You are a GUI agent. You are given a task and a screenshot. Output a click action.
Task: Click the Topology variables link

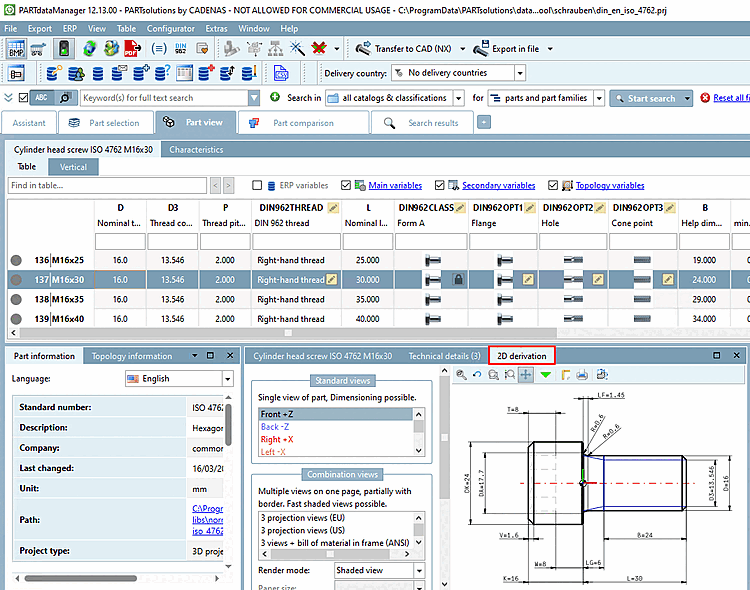tap(610, 185)
